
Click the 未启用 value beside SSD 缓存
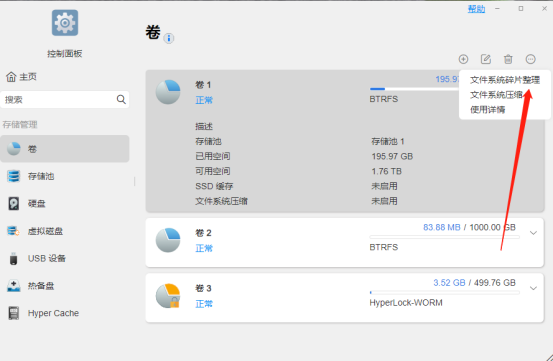384,186
